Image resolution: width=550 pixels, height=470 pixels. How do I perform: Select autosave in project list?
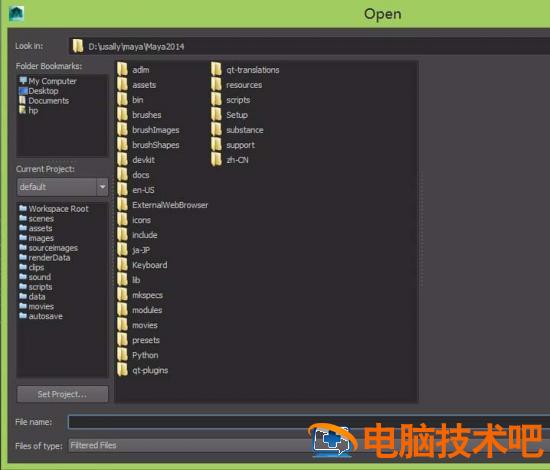(41, 316)
